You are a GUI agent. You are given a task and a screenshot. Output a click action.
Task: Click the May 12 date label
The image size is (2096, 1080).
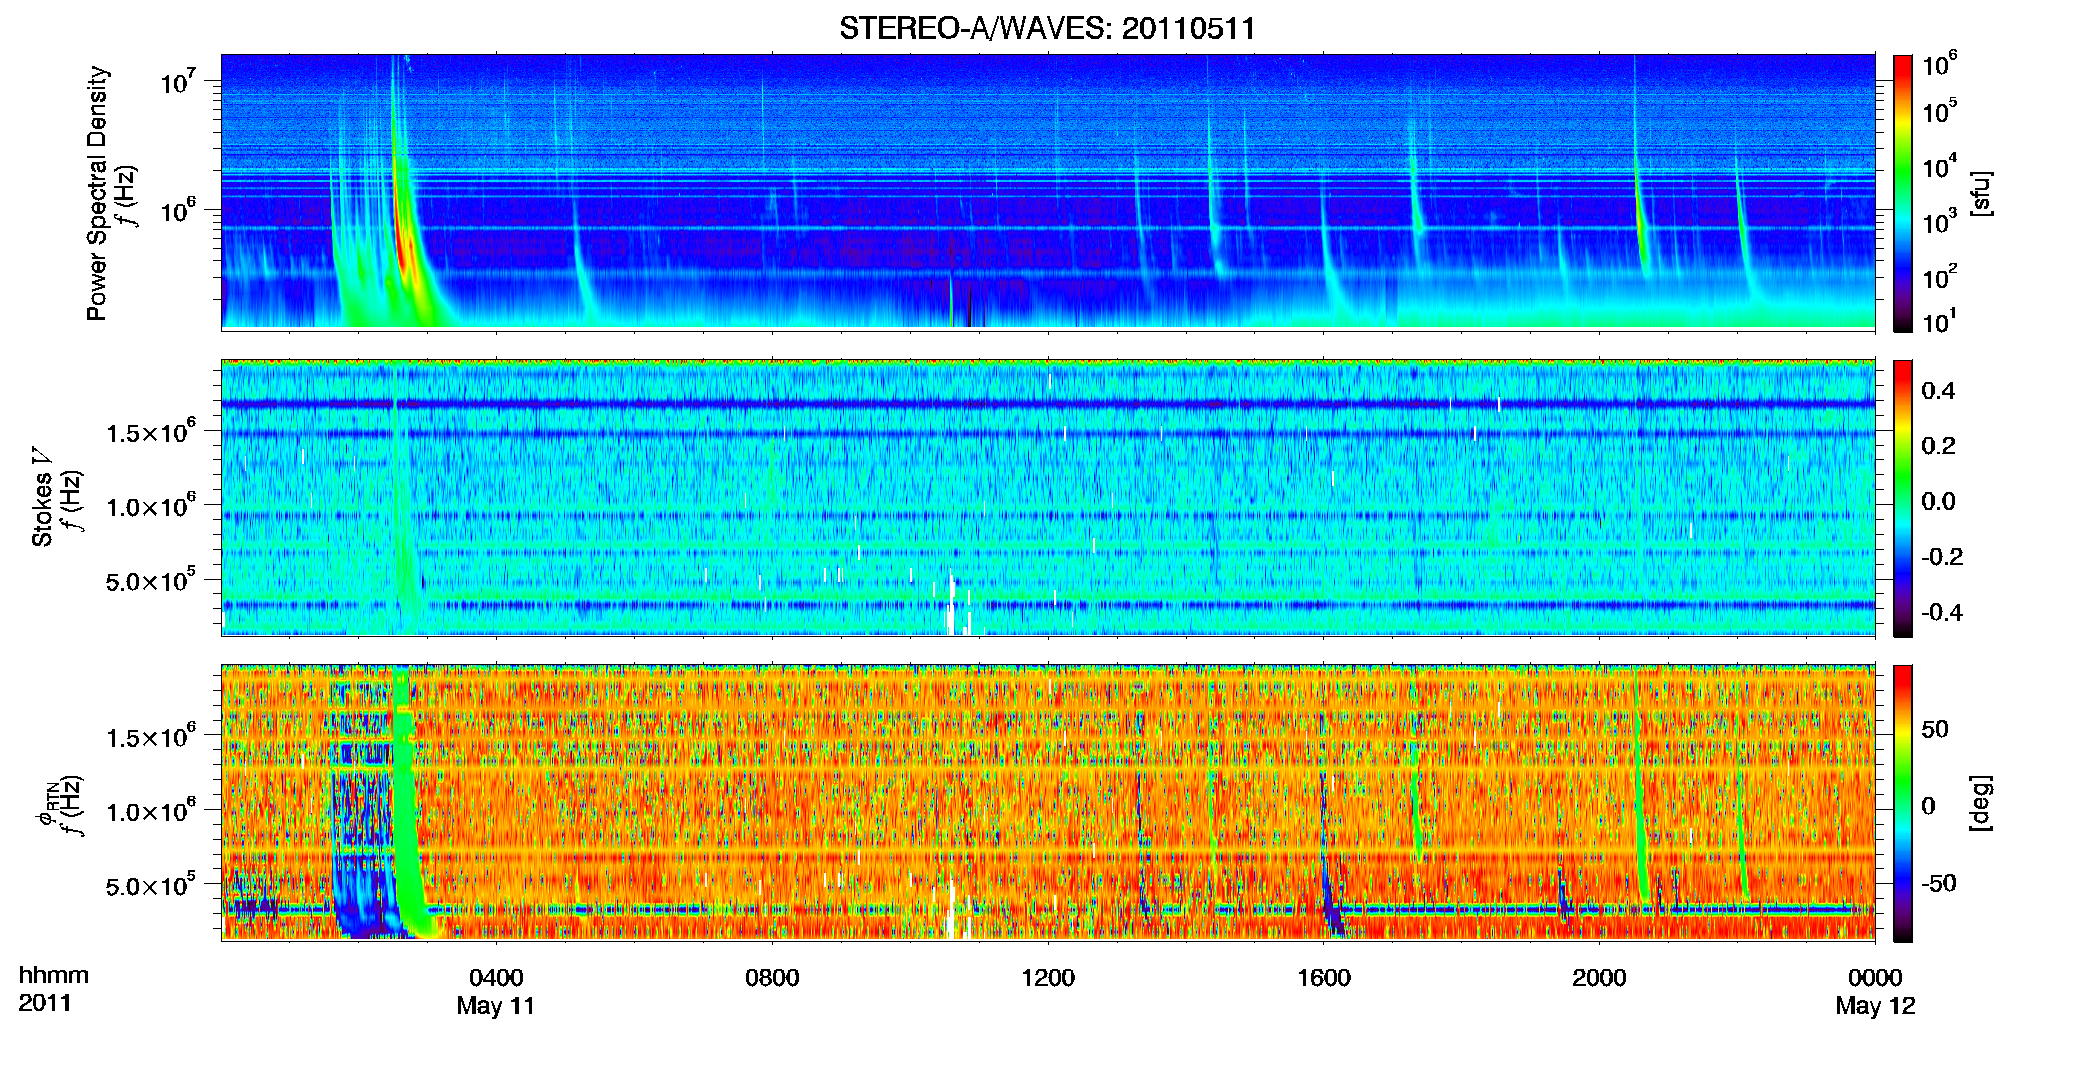click(1875, 1006)
